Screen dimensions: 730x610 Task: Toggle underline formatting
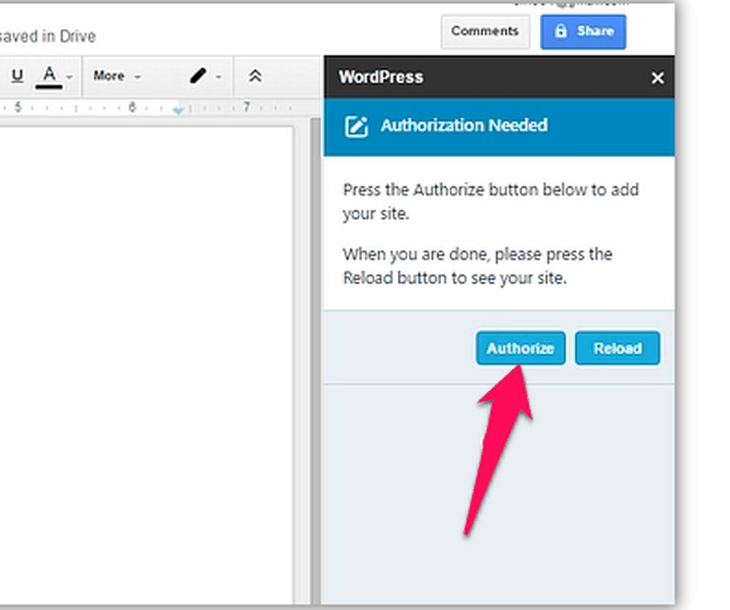pyautogui.click(x=17, y=76)
